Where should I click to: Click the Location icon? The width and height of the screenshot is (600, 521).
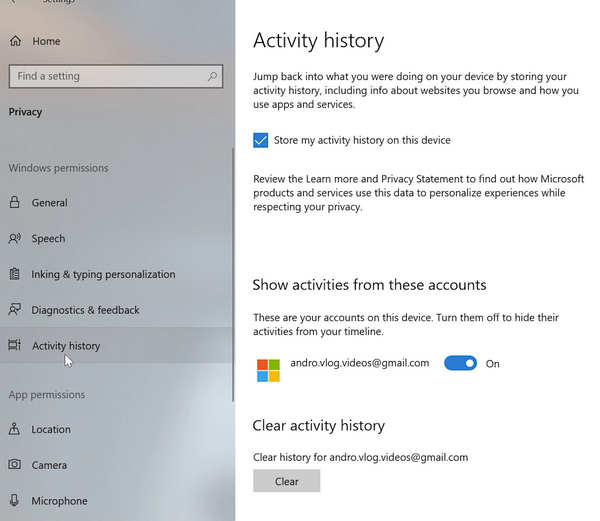(14, 429)
